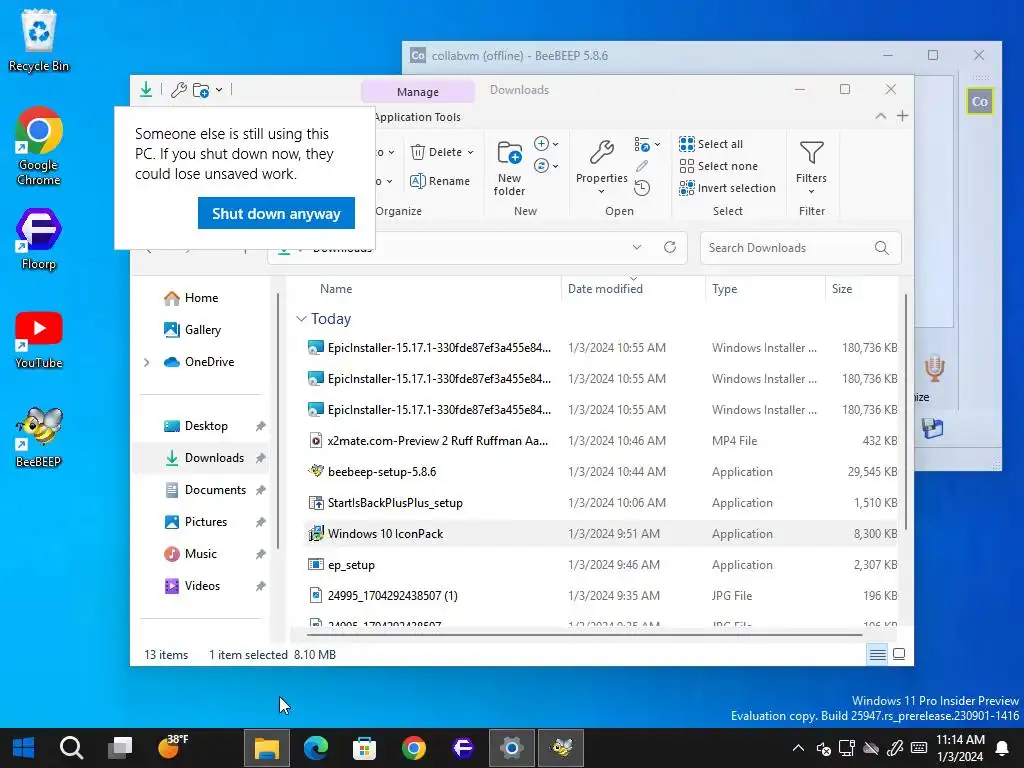Click Select all
The height and width of the screenshot is (768, 1024).
[711, 144]
